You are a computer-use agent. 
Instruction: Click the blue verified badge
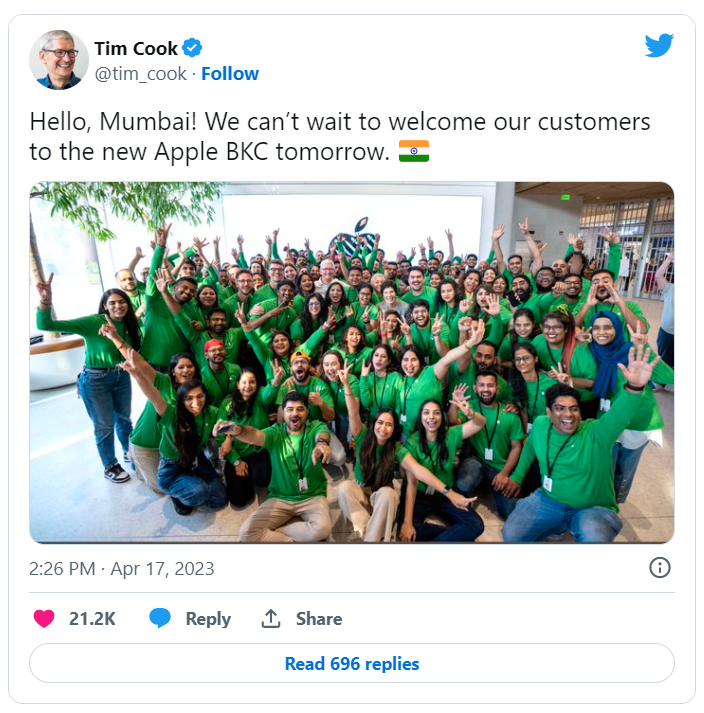pos(192,48)
